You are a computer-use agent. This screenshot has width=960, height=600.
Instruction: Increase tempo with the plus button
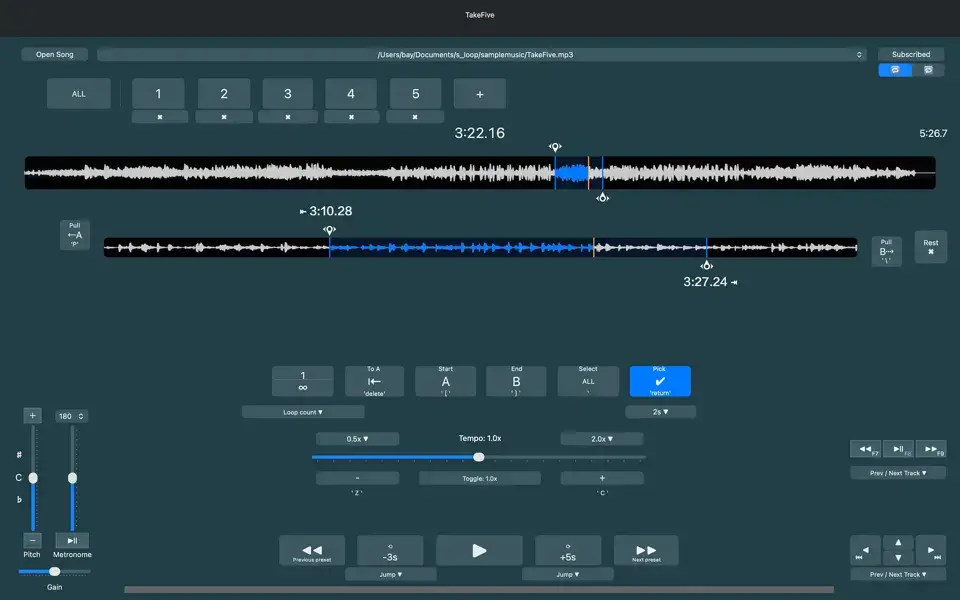[x=602, y=478]
